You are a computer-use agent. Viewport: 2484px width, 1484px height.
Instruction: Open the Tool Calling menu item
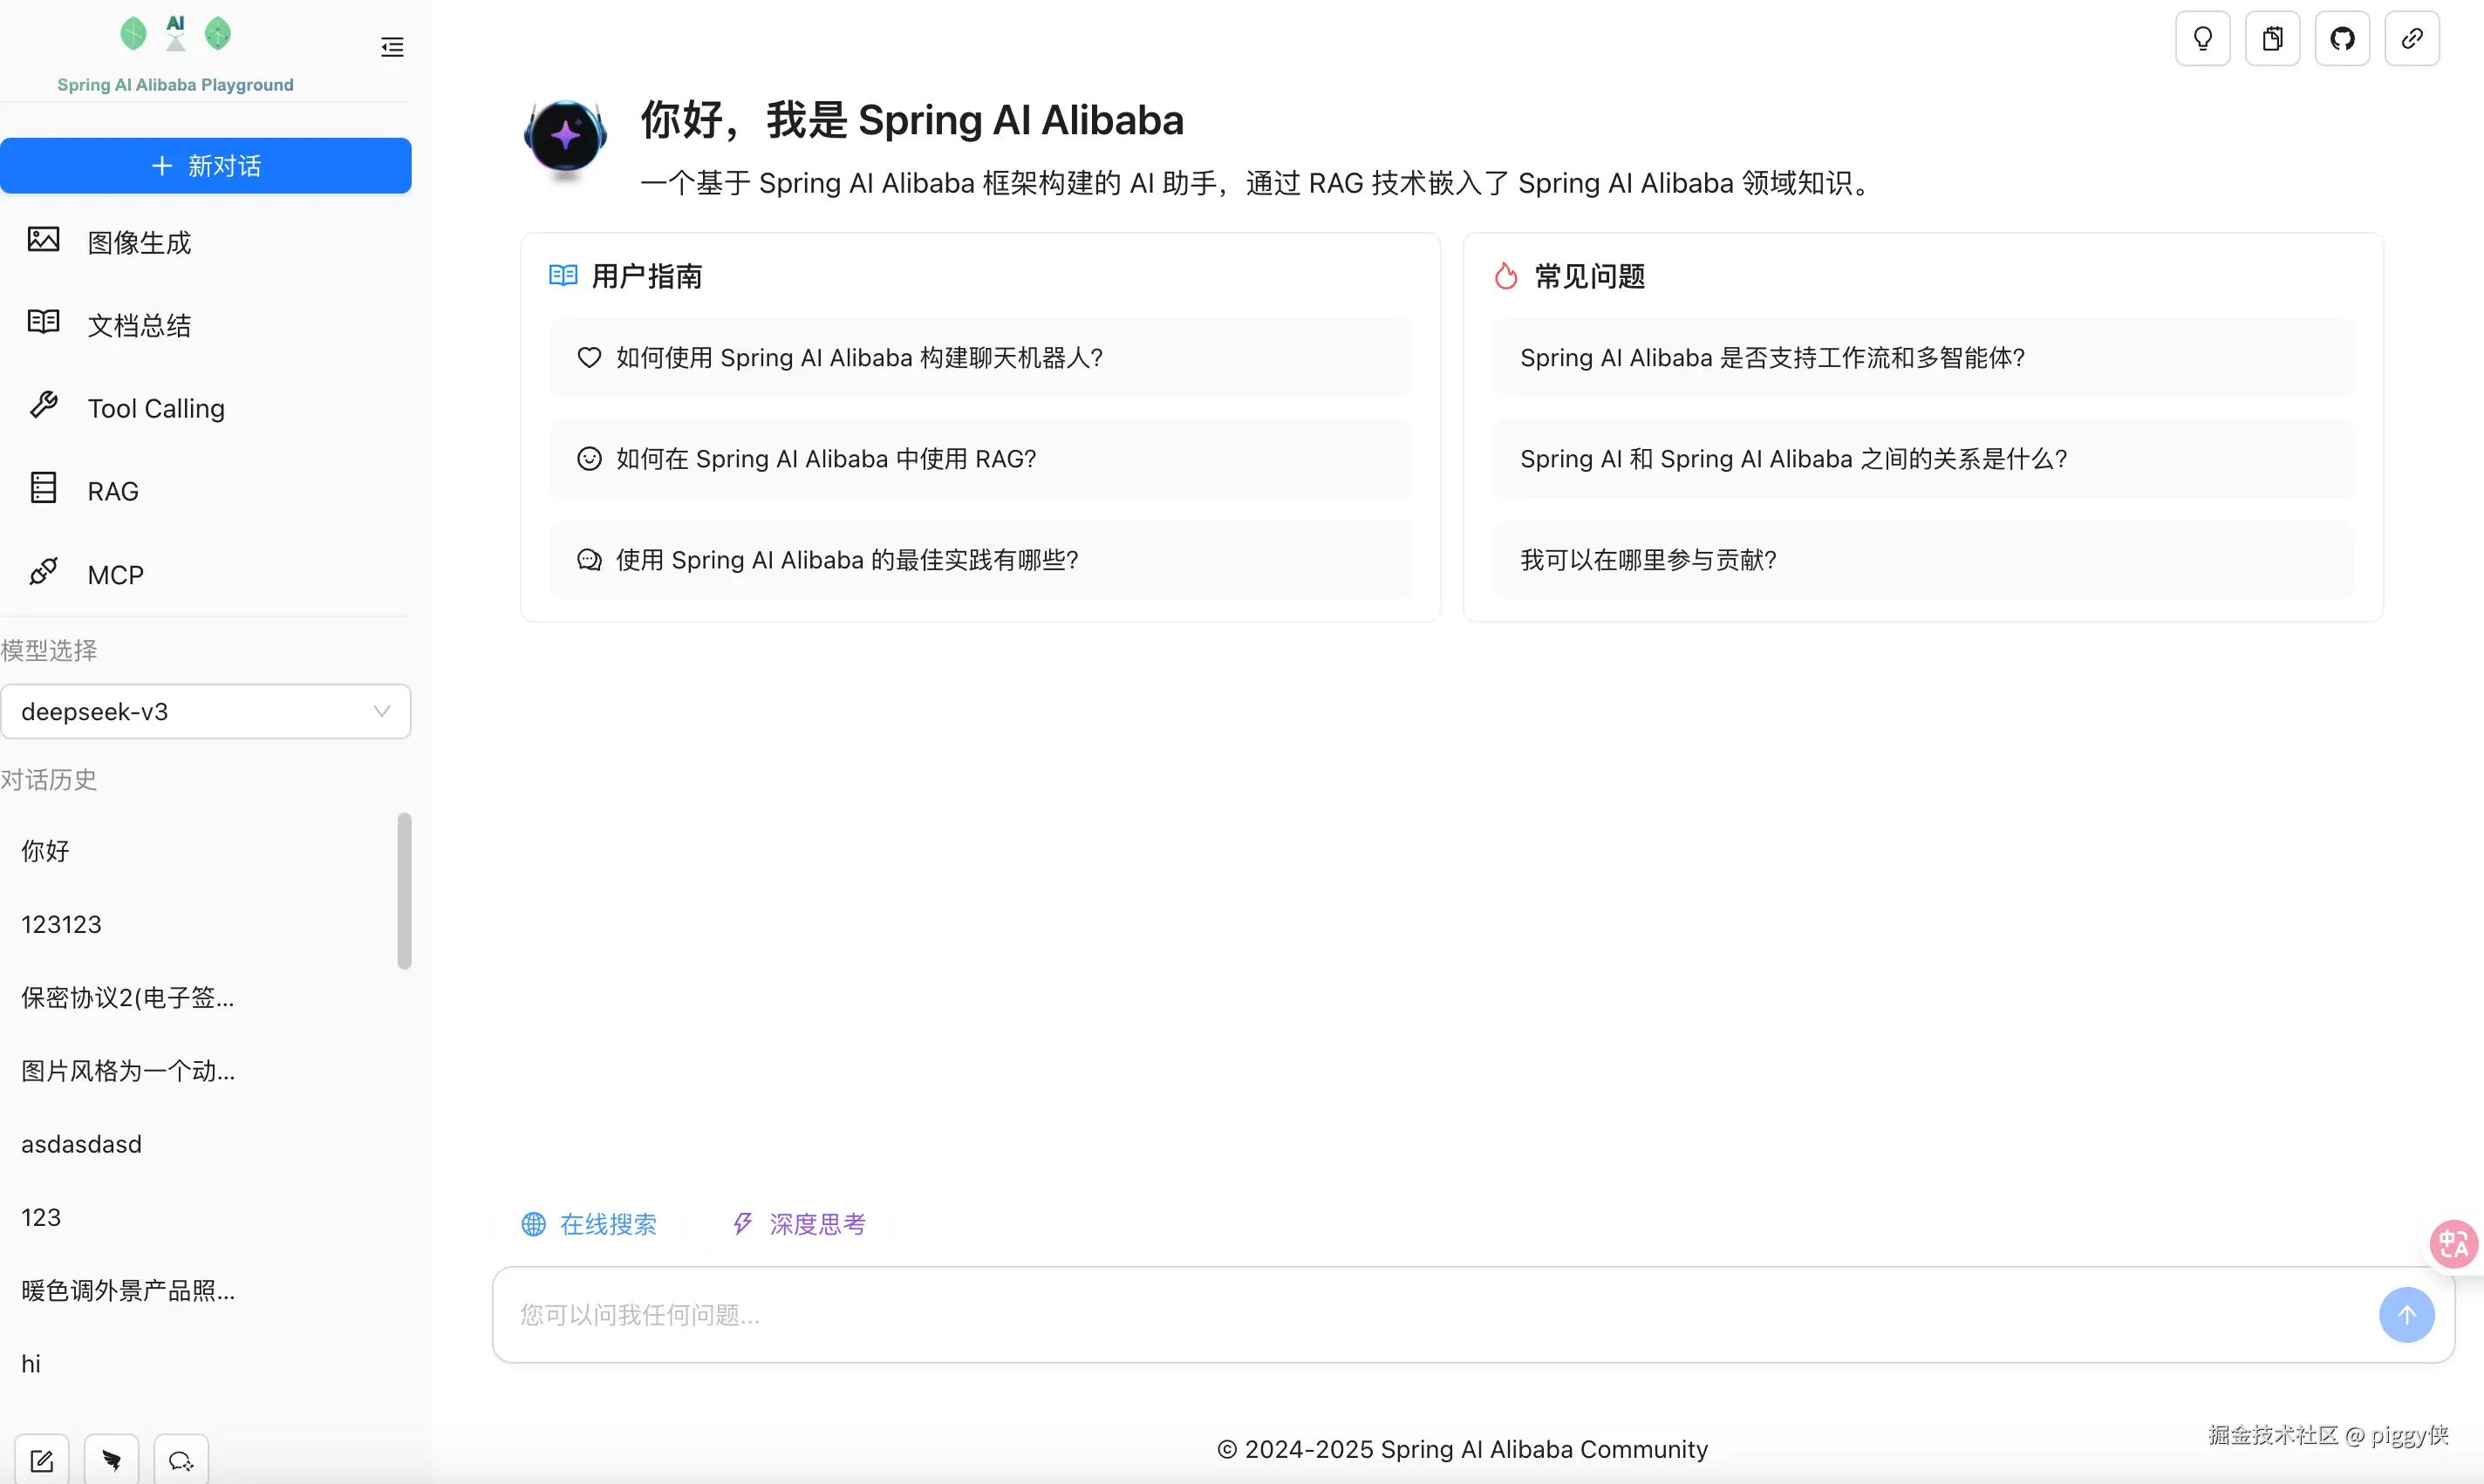(x=206, y=407)
